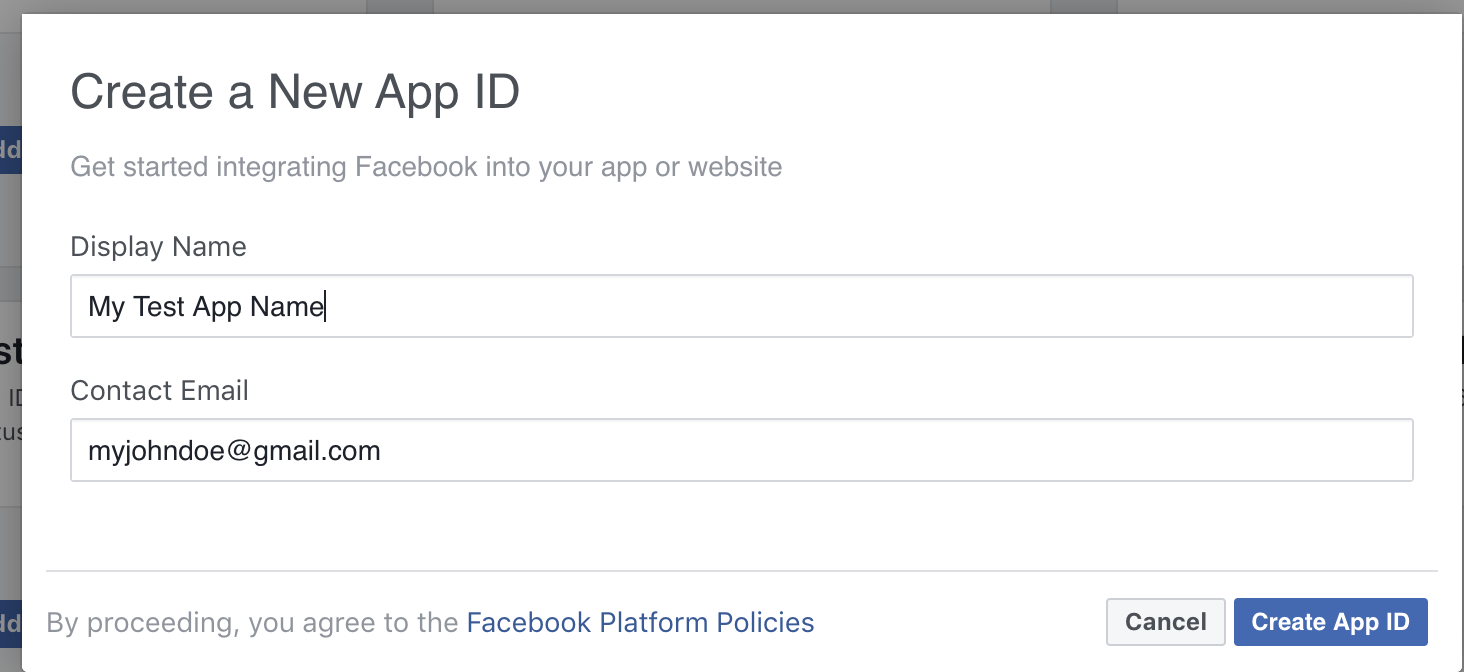Click the 'By proceeding, you agree' text
1464x672 pixels.
pyautogui.click(x=252, y=623)
